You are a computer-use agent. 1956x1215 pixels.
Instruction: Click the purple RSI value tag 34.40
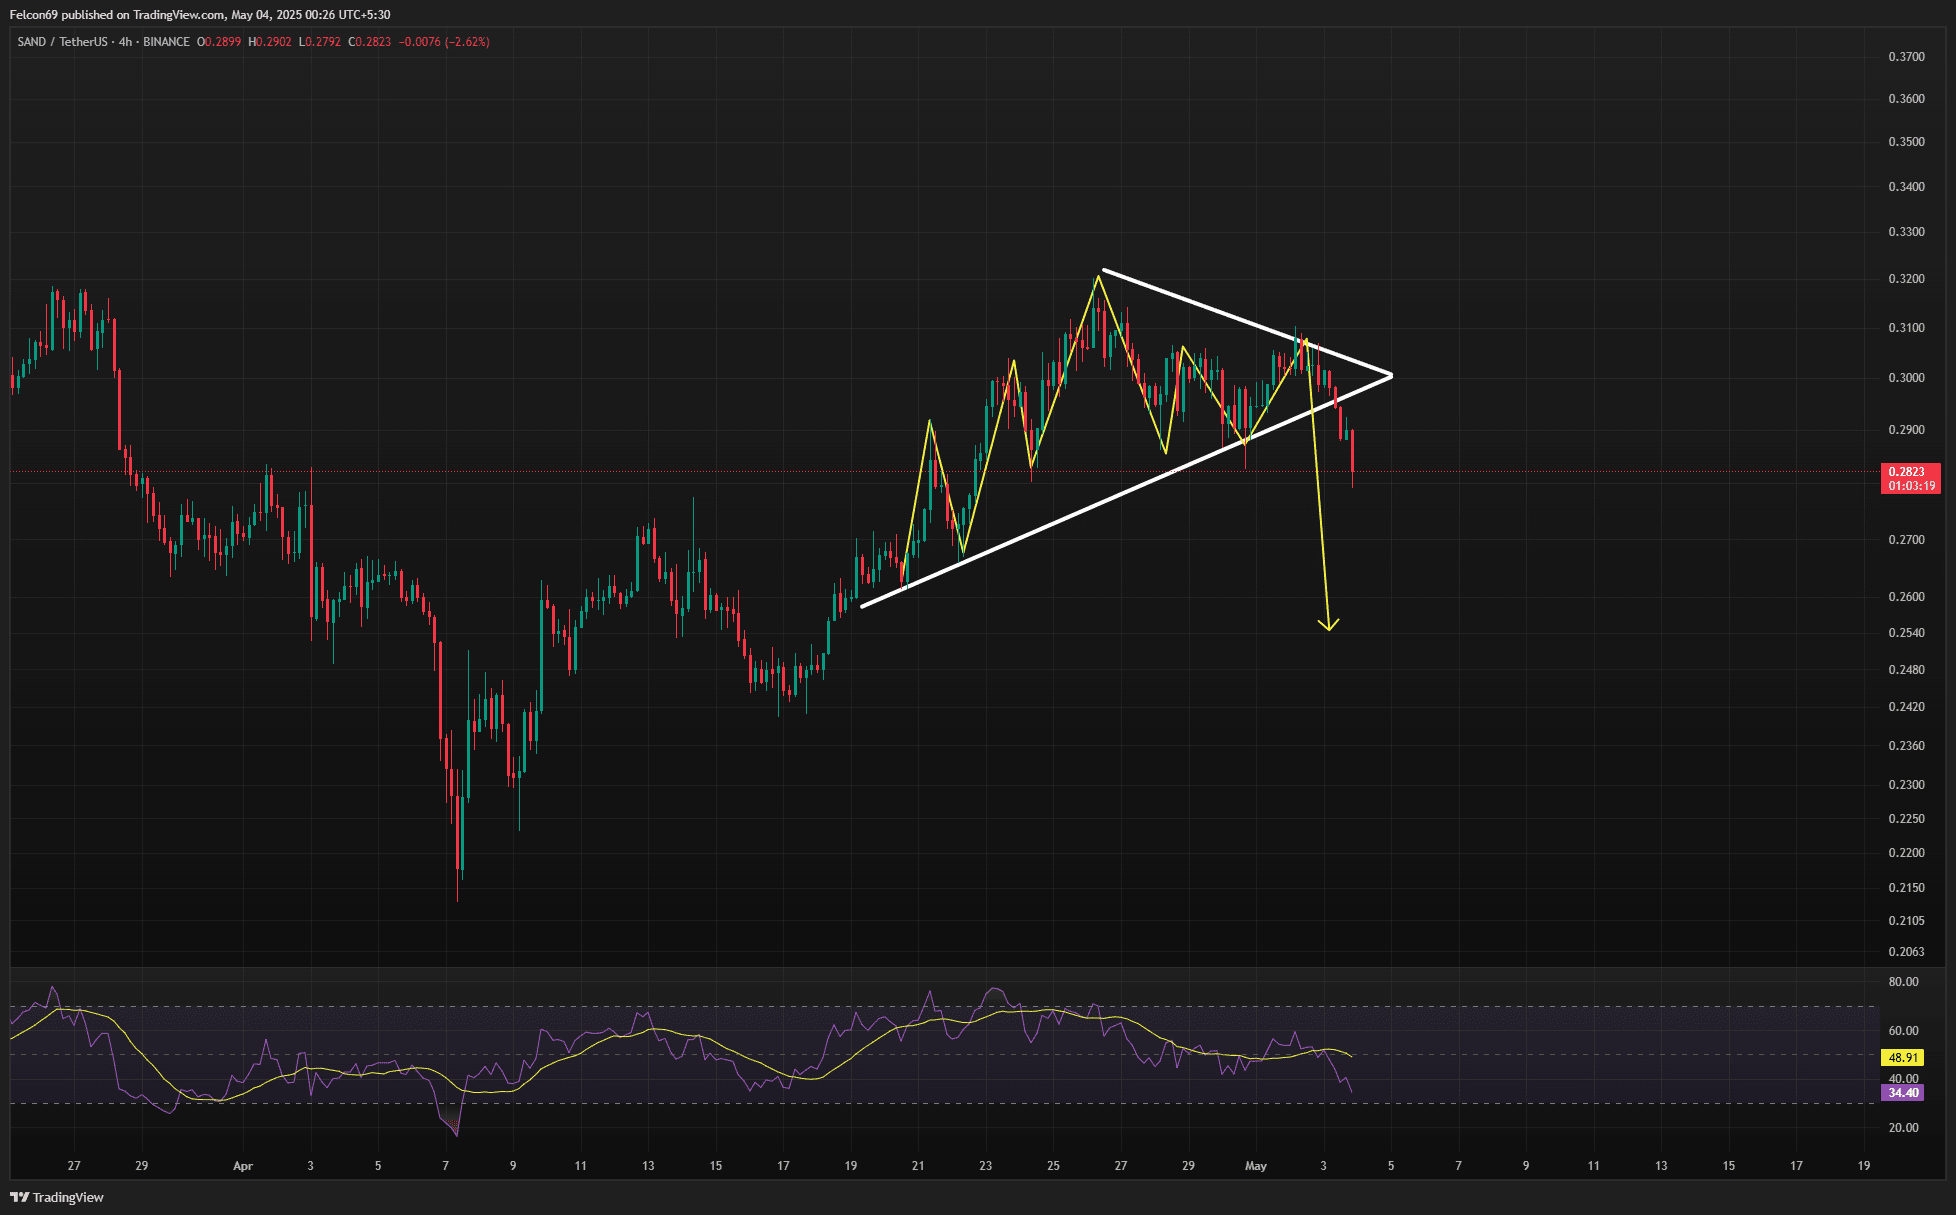tap(1902, 1093)
